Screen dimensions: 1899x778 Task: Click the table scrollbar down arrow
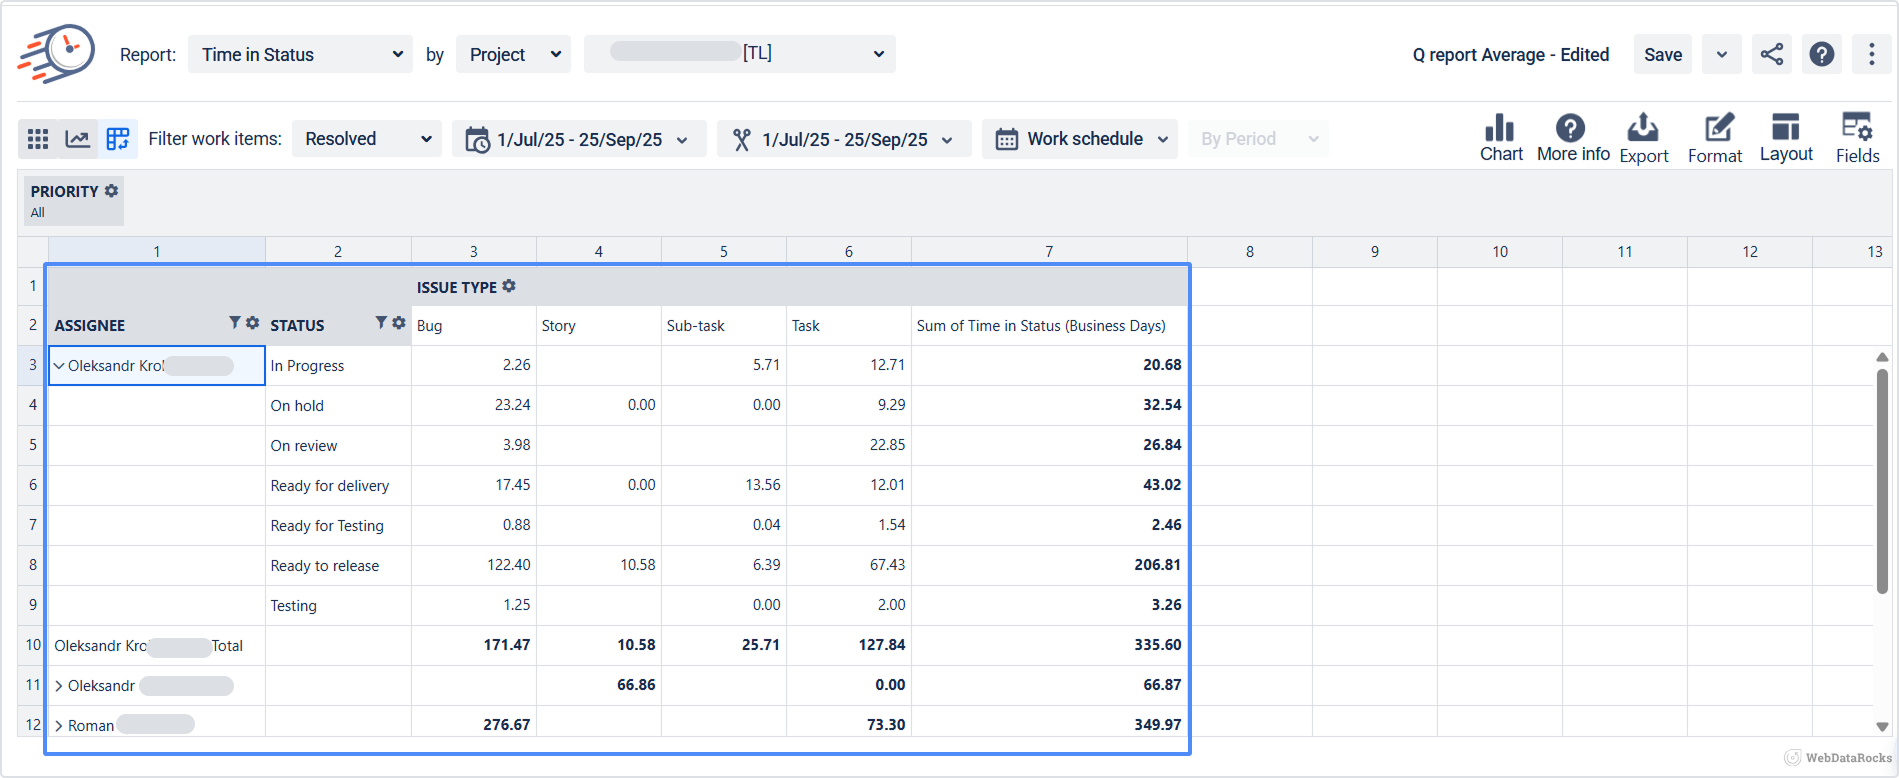pyautogui.click(x=1882, y=727)
